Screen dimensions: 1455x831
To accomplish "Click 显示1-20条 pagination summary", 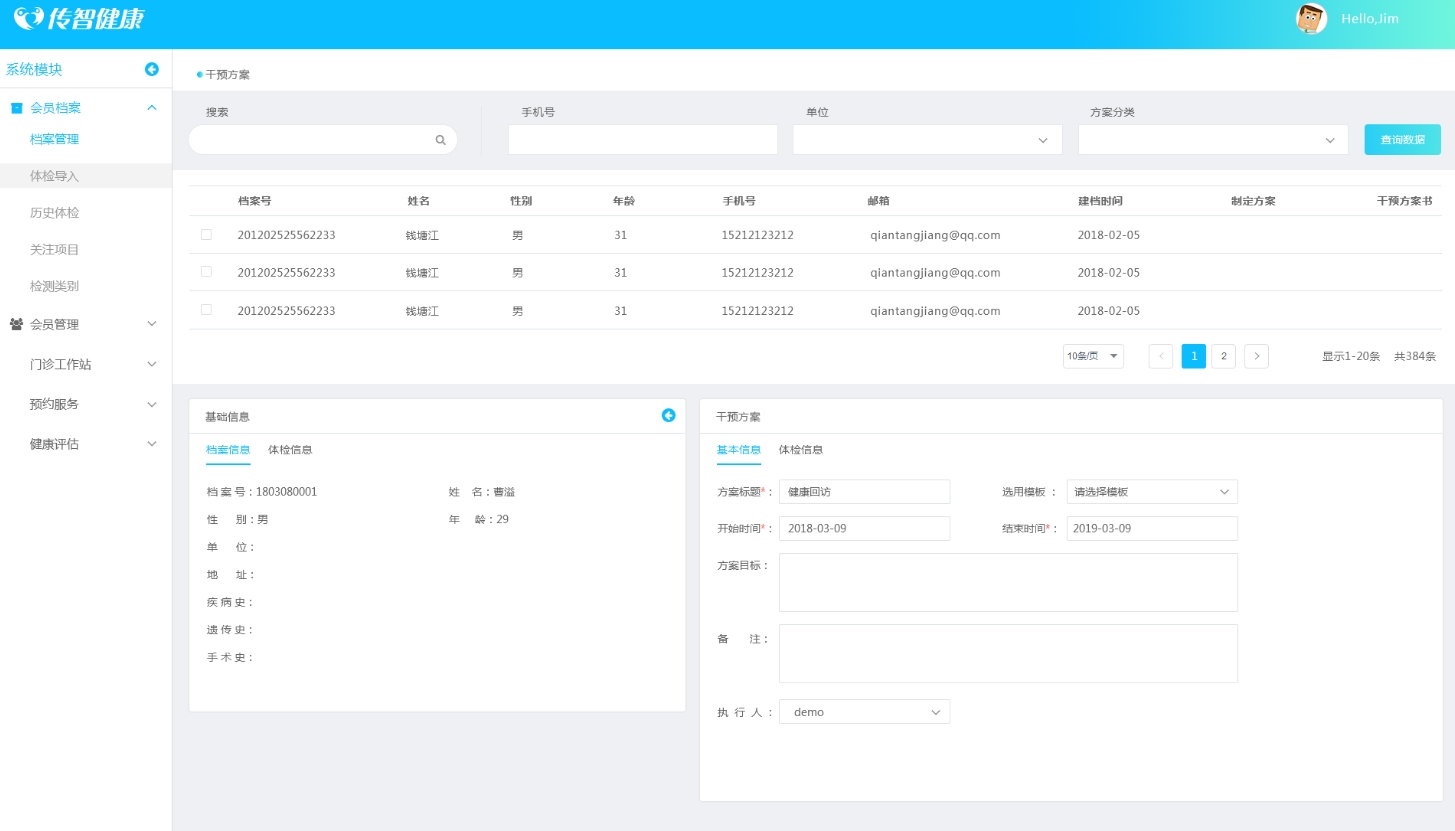I will pyautogui.click(x=1351, y=356).
